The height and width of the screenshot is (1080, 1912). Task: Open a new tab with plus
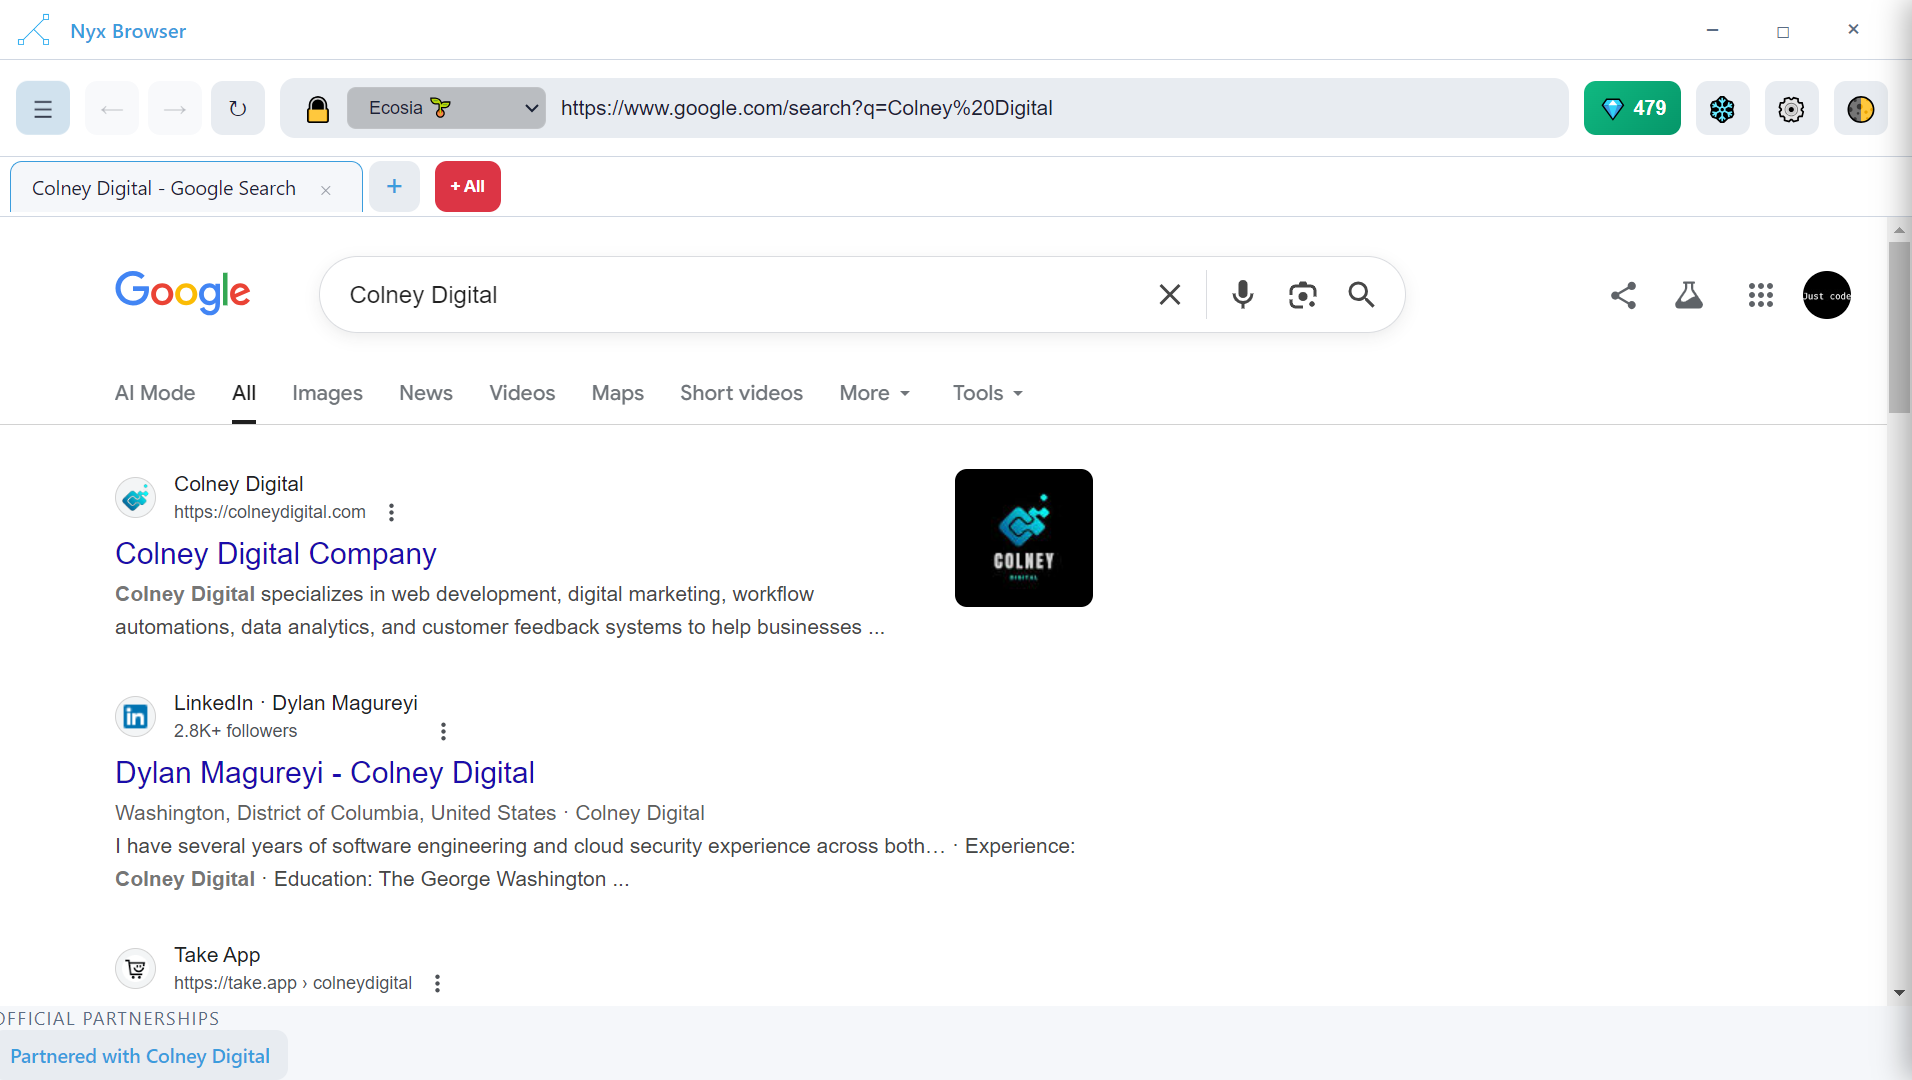coord(395,186)
